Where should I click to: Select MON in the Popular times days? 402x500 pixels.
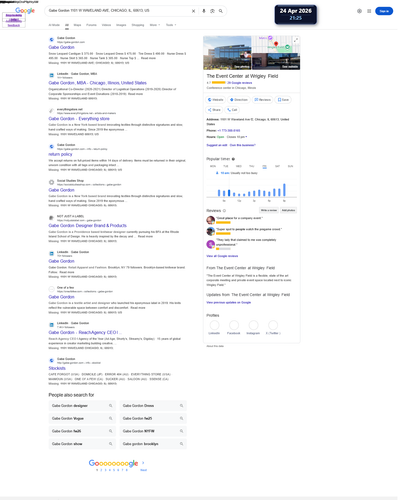(213, 166)
